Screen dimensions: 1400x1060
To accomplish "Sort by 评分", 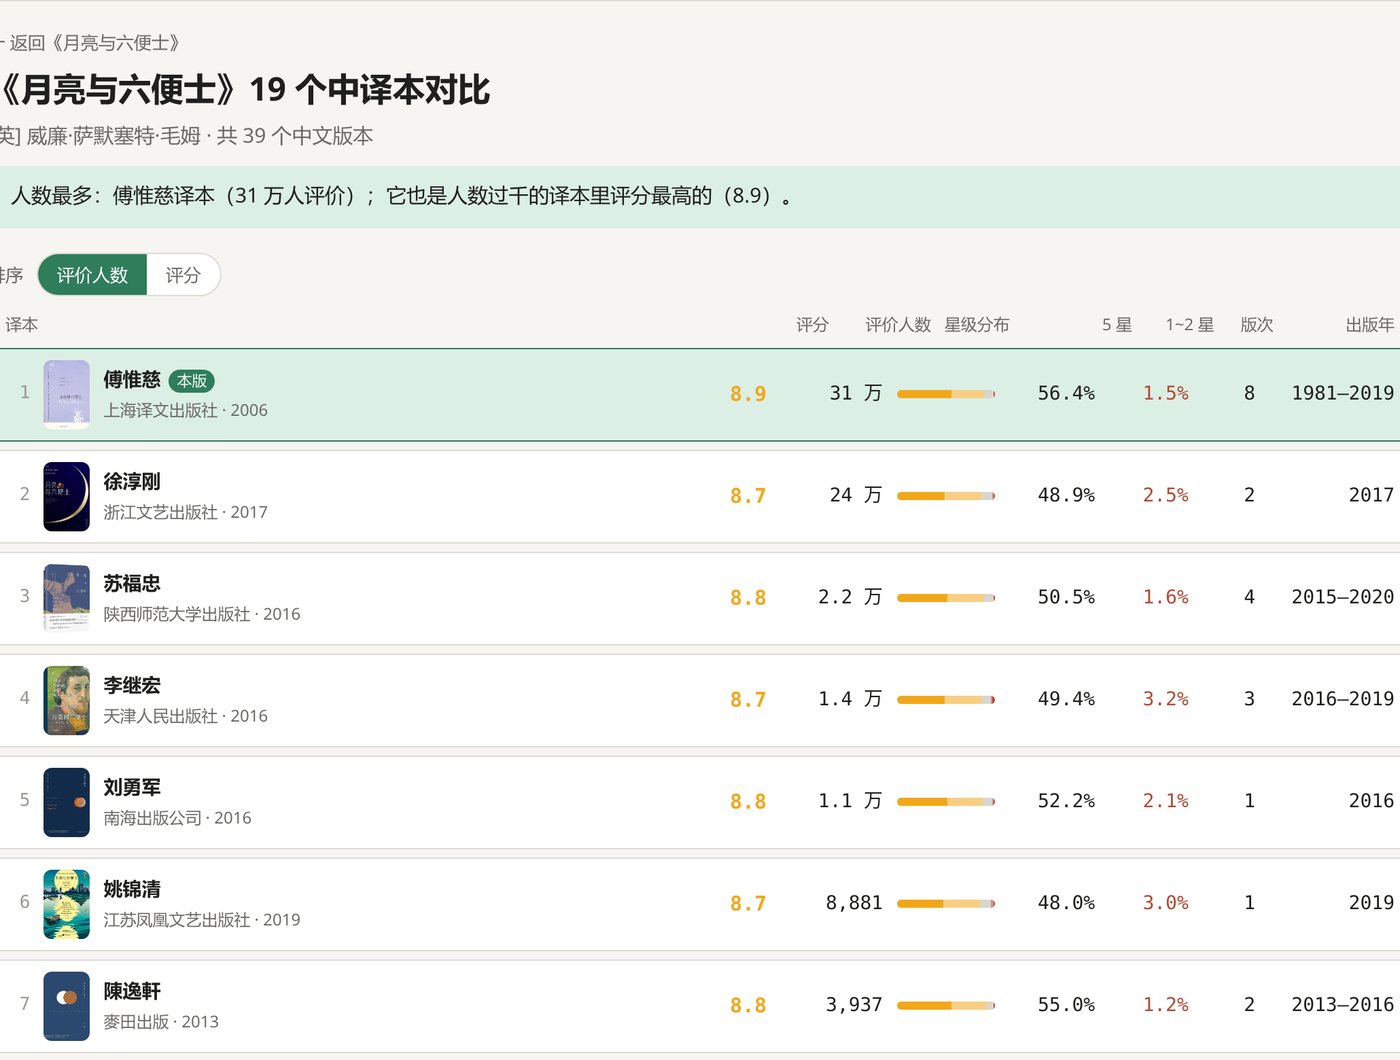I will 183,275.
